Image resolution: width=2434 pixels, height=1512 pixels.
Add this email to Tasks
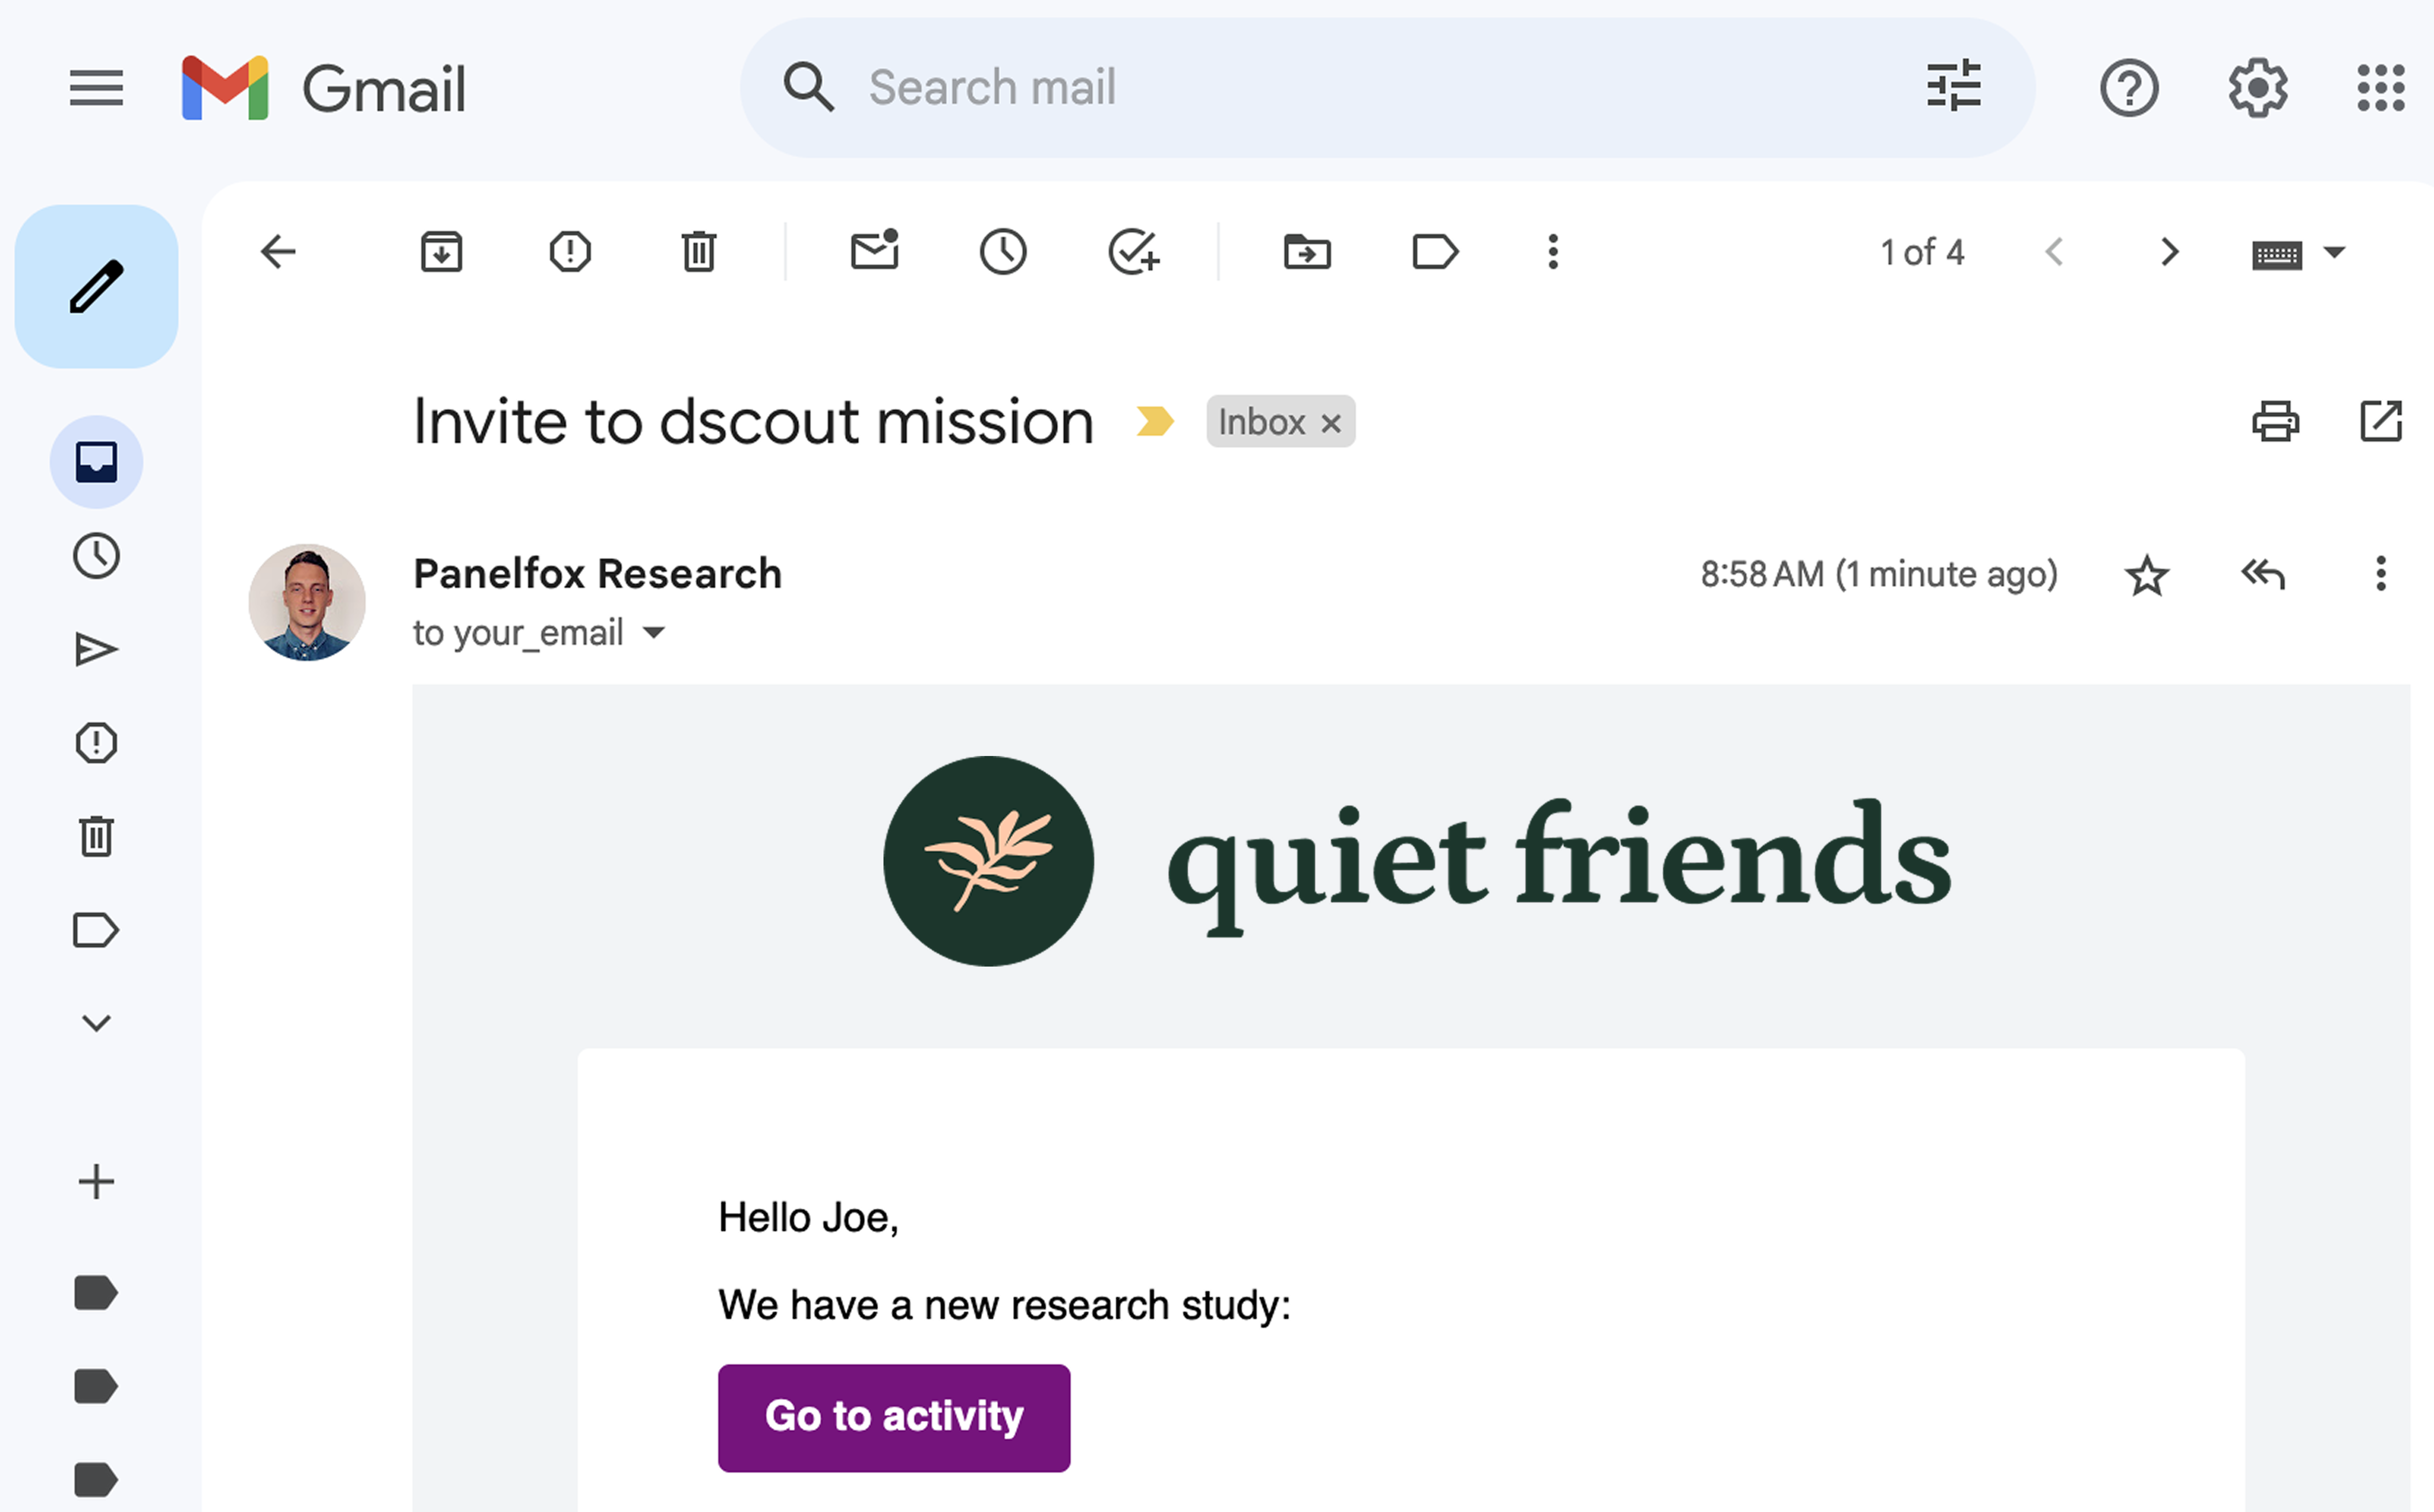tap(1133, 252)
